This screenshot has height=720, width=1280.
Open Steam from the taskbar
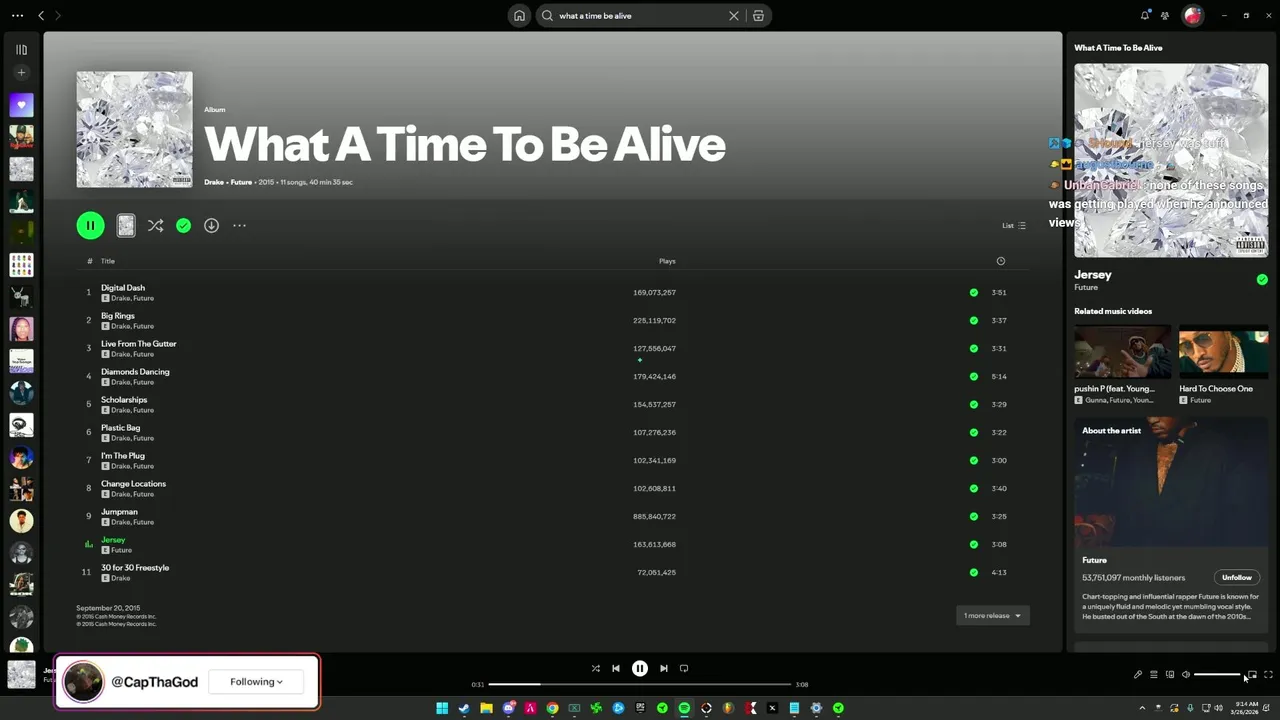(x=464, y=708)
